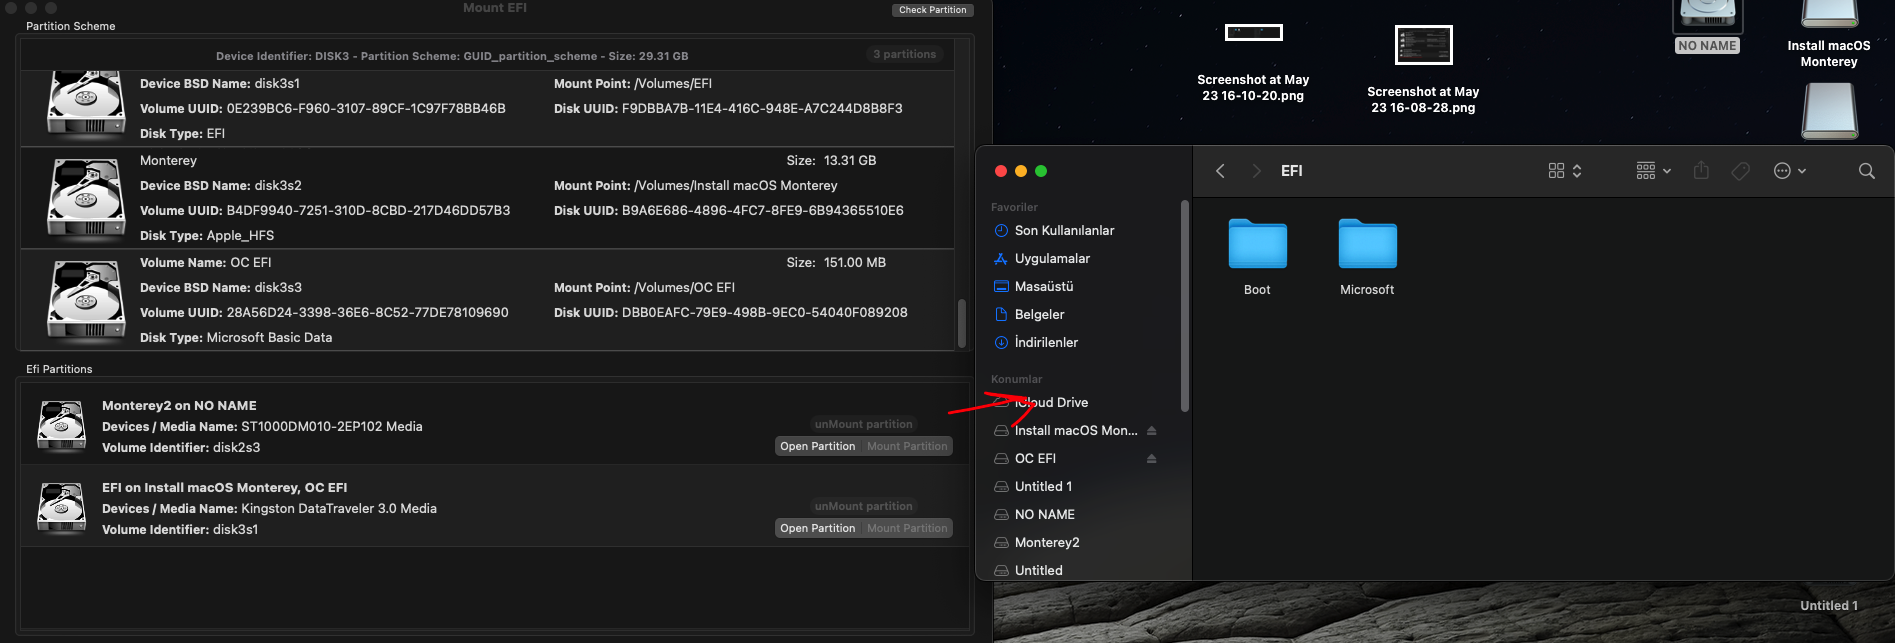Image resolution: width=1895 pixels, height=643 pixels.
Task: Click the disk icon of Monterey partition
Action: pyautogui.click(x=86, y=197)
